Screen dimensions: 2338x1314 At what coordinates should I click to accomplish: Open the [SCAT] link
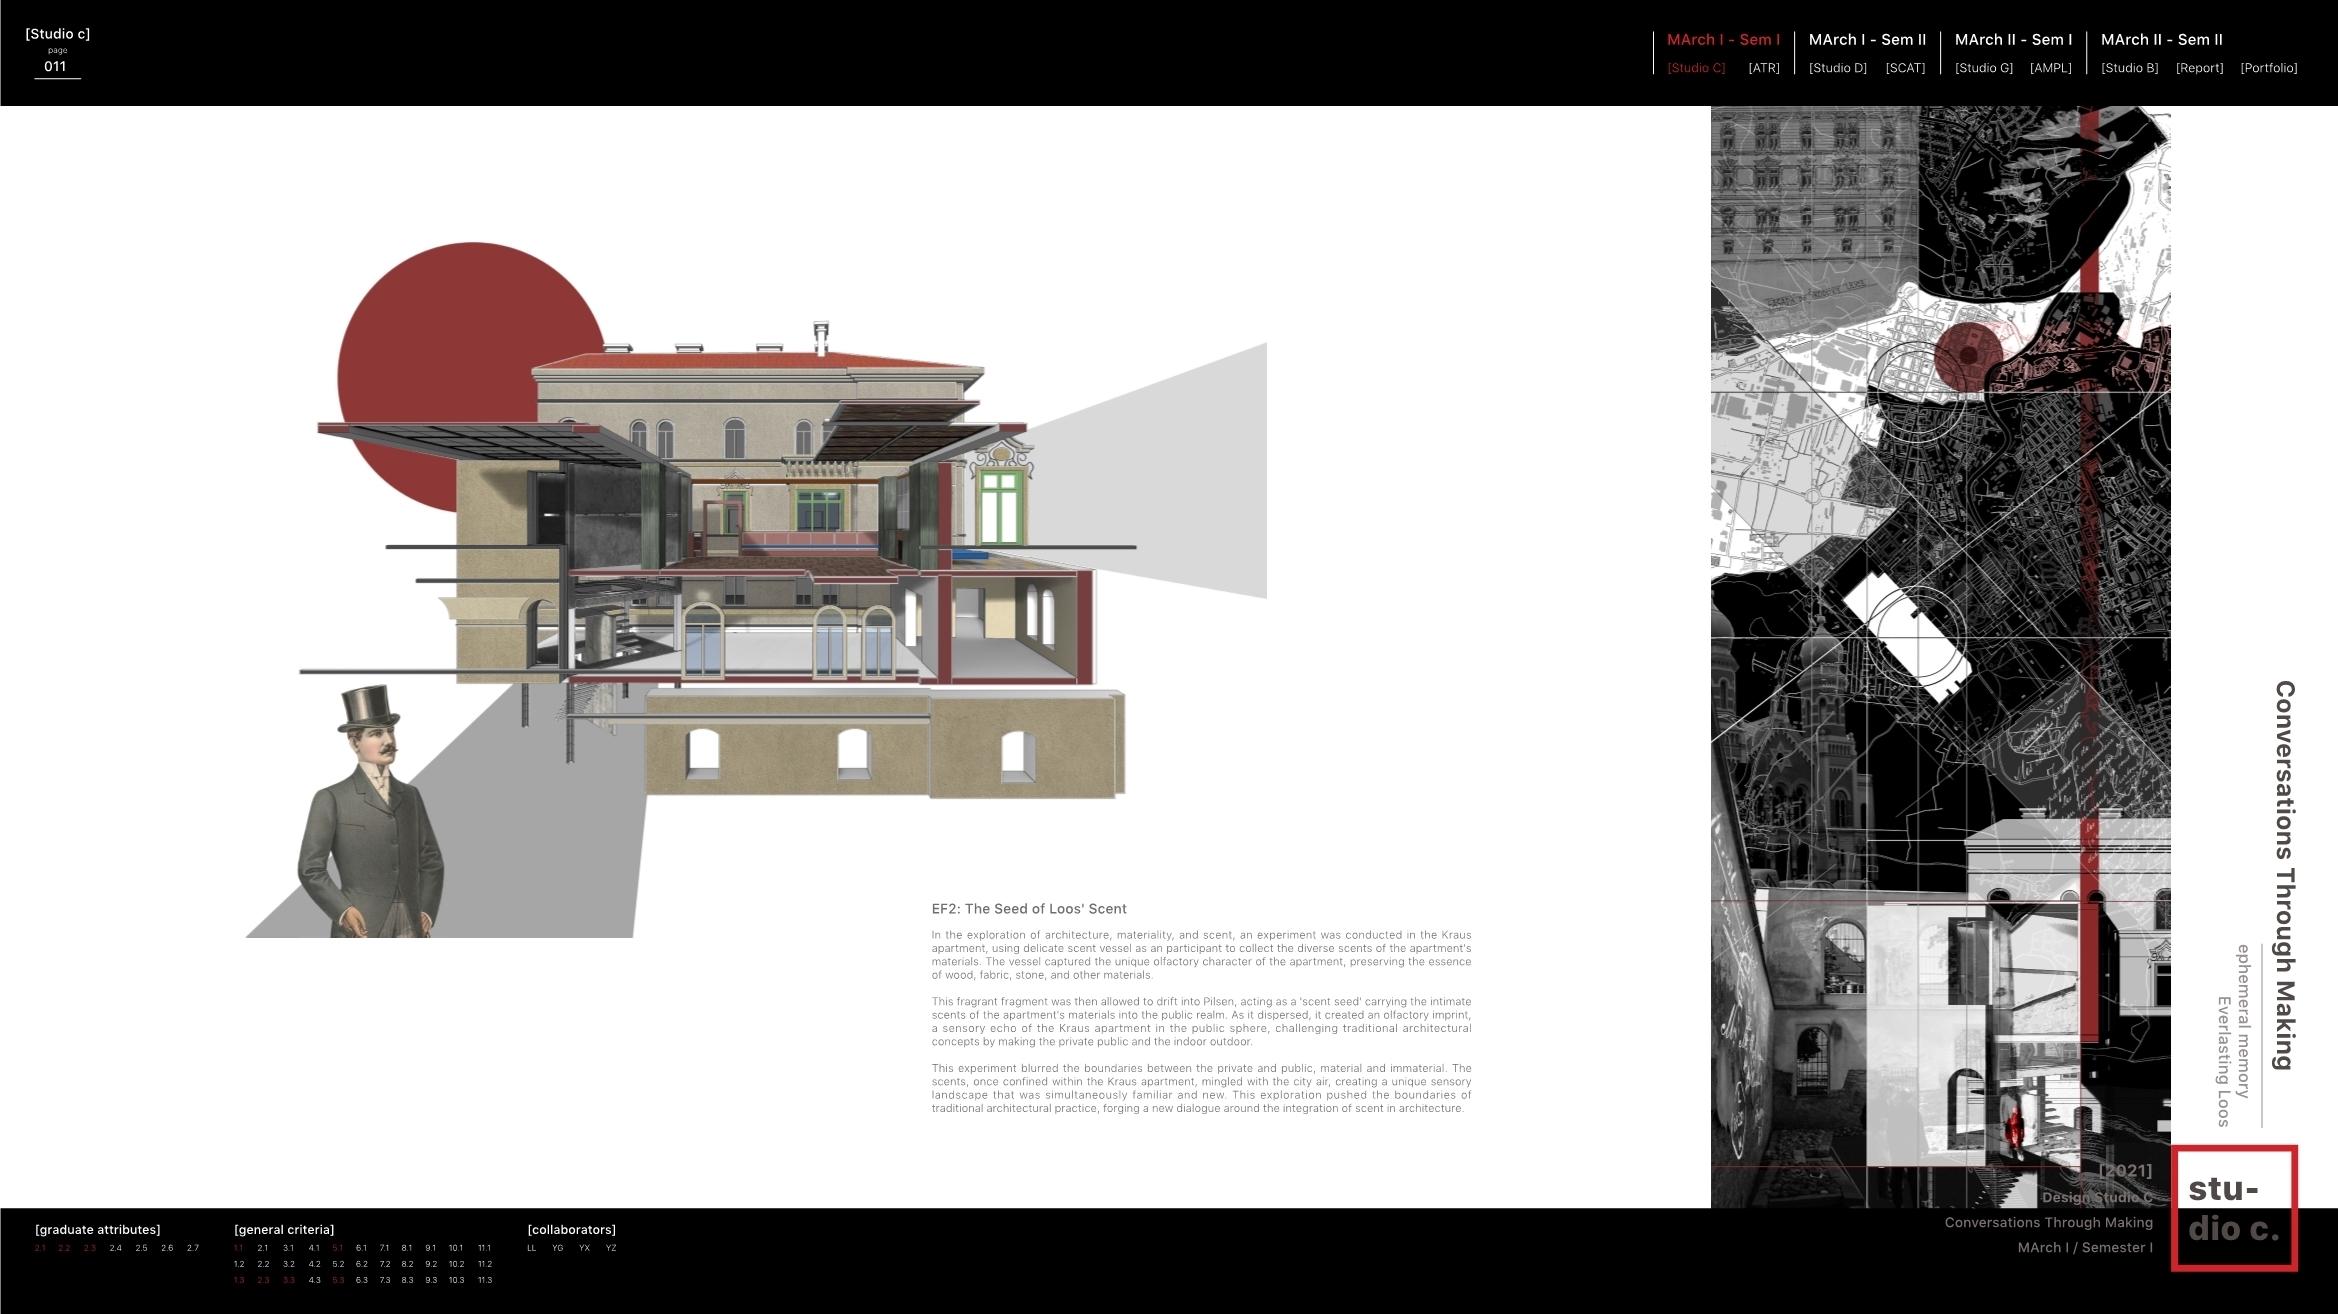[1904, 68]
